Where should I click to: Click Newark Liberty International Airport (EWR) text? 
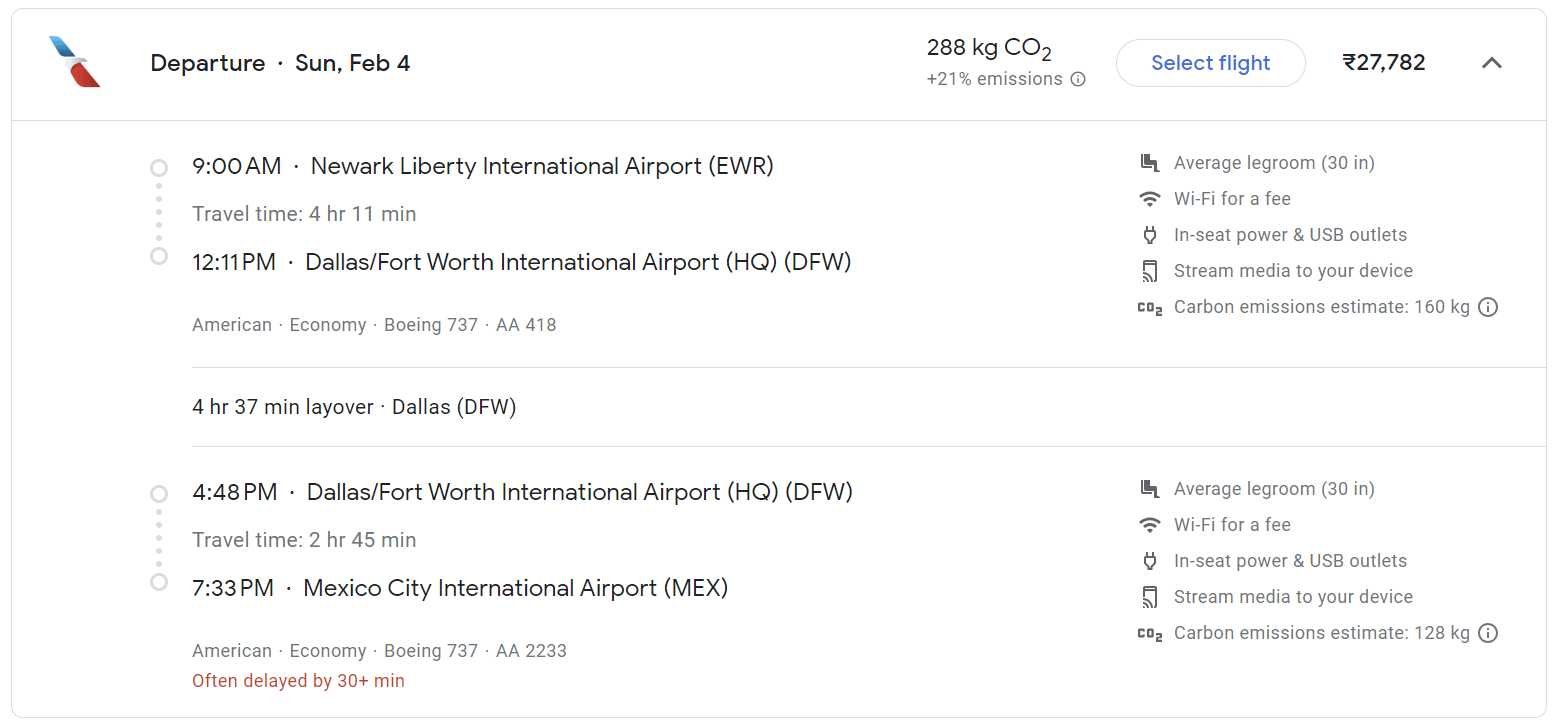[x=542, y=166]
